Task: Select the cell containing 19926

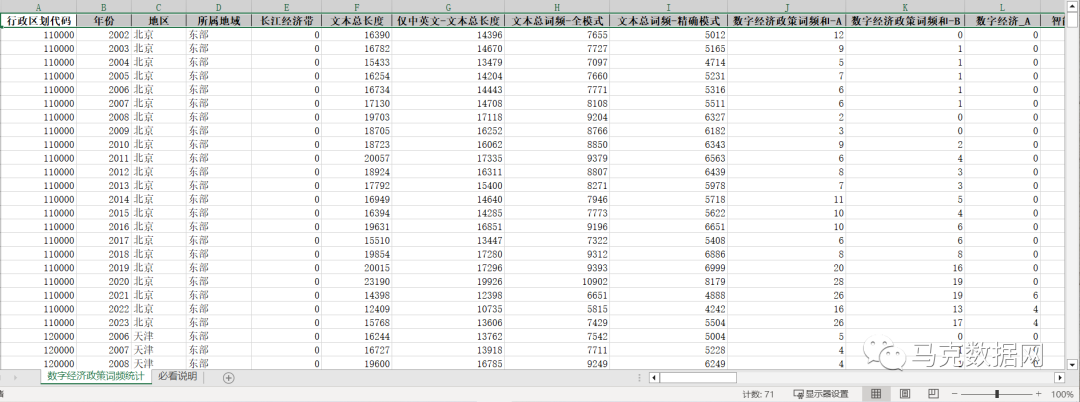Action: [x=448, y=282]
